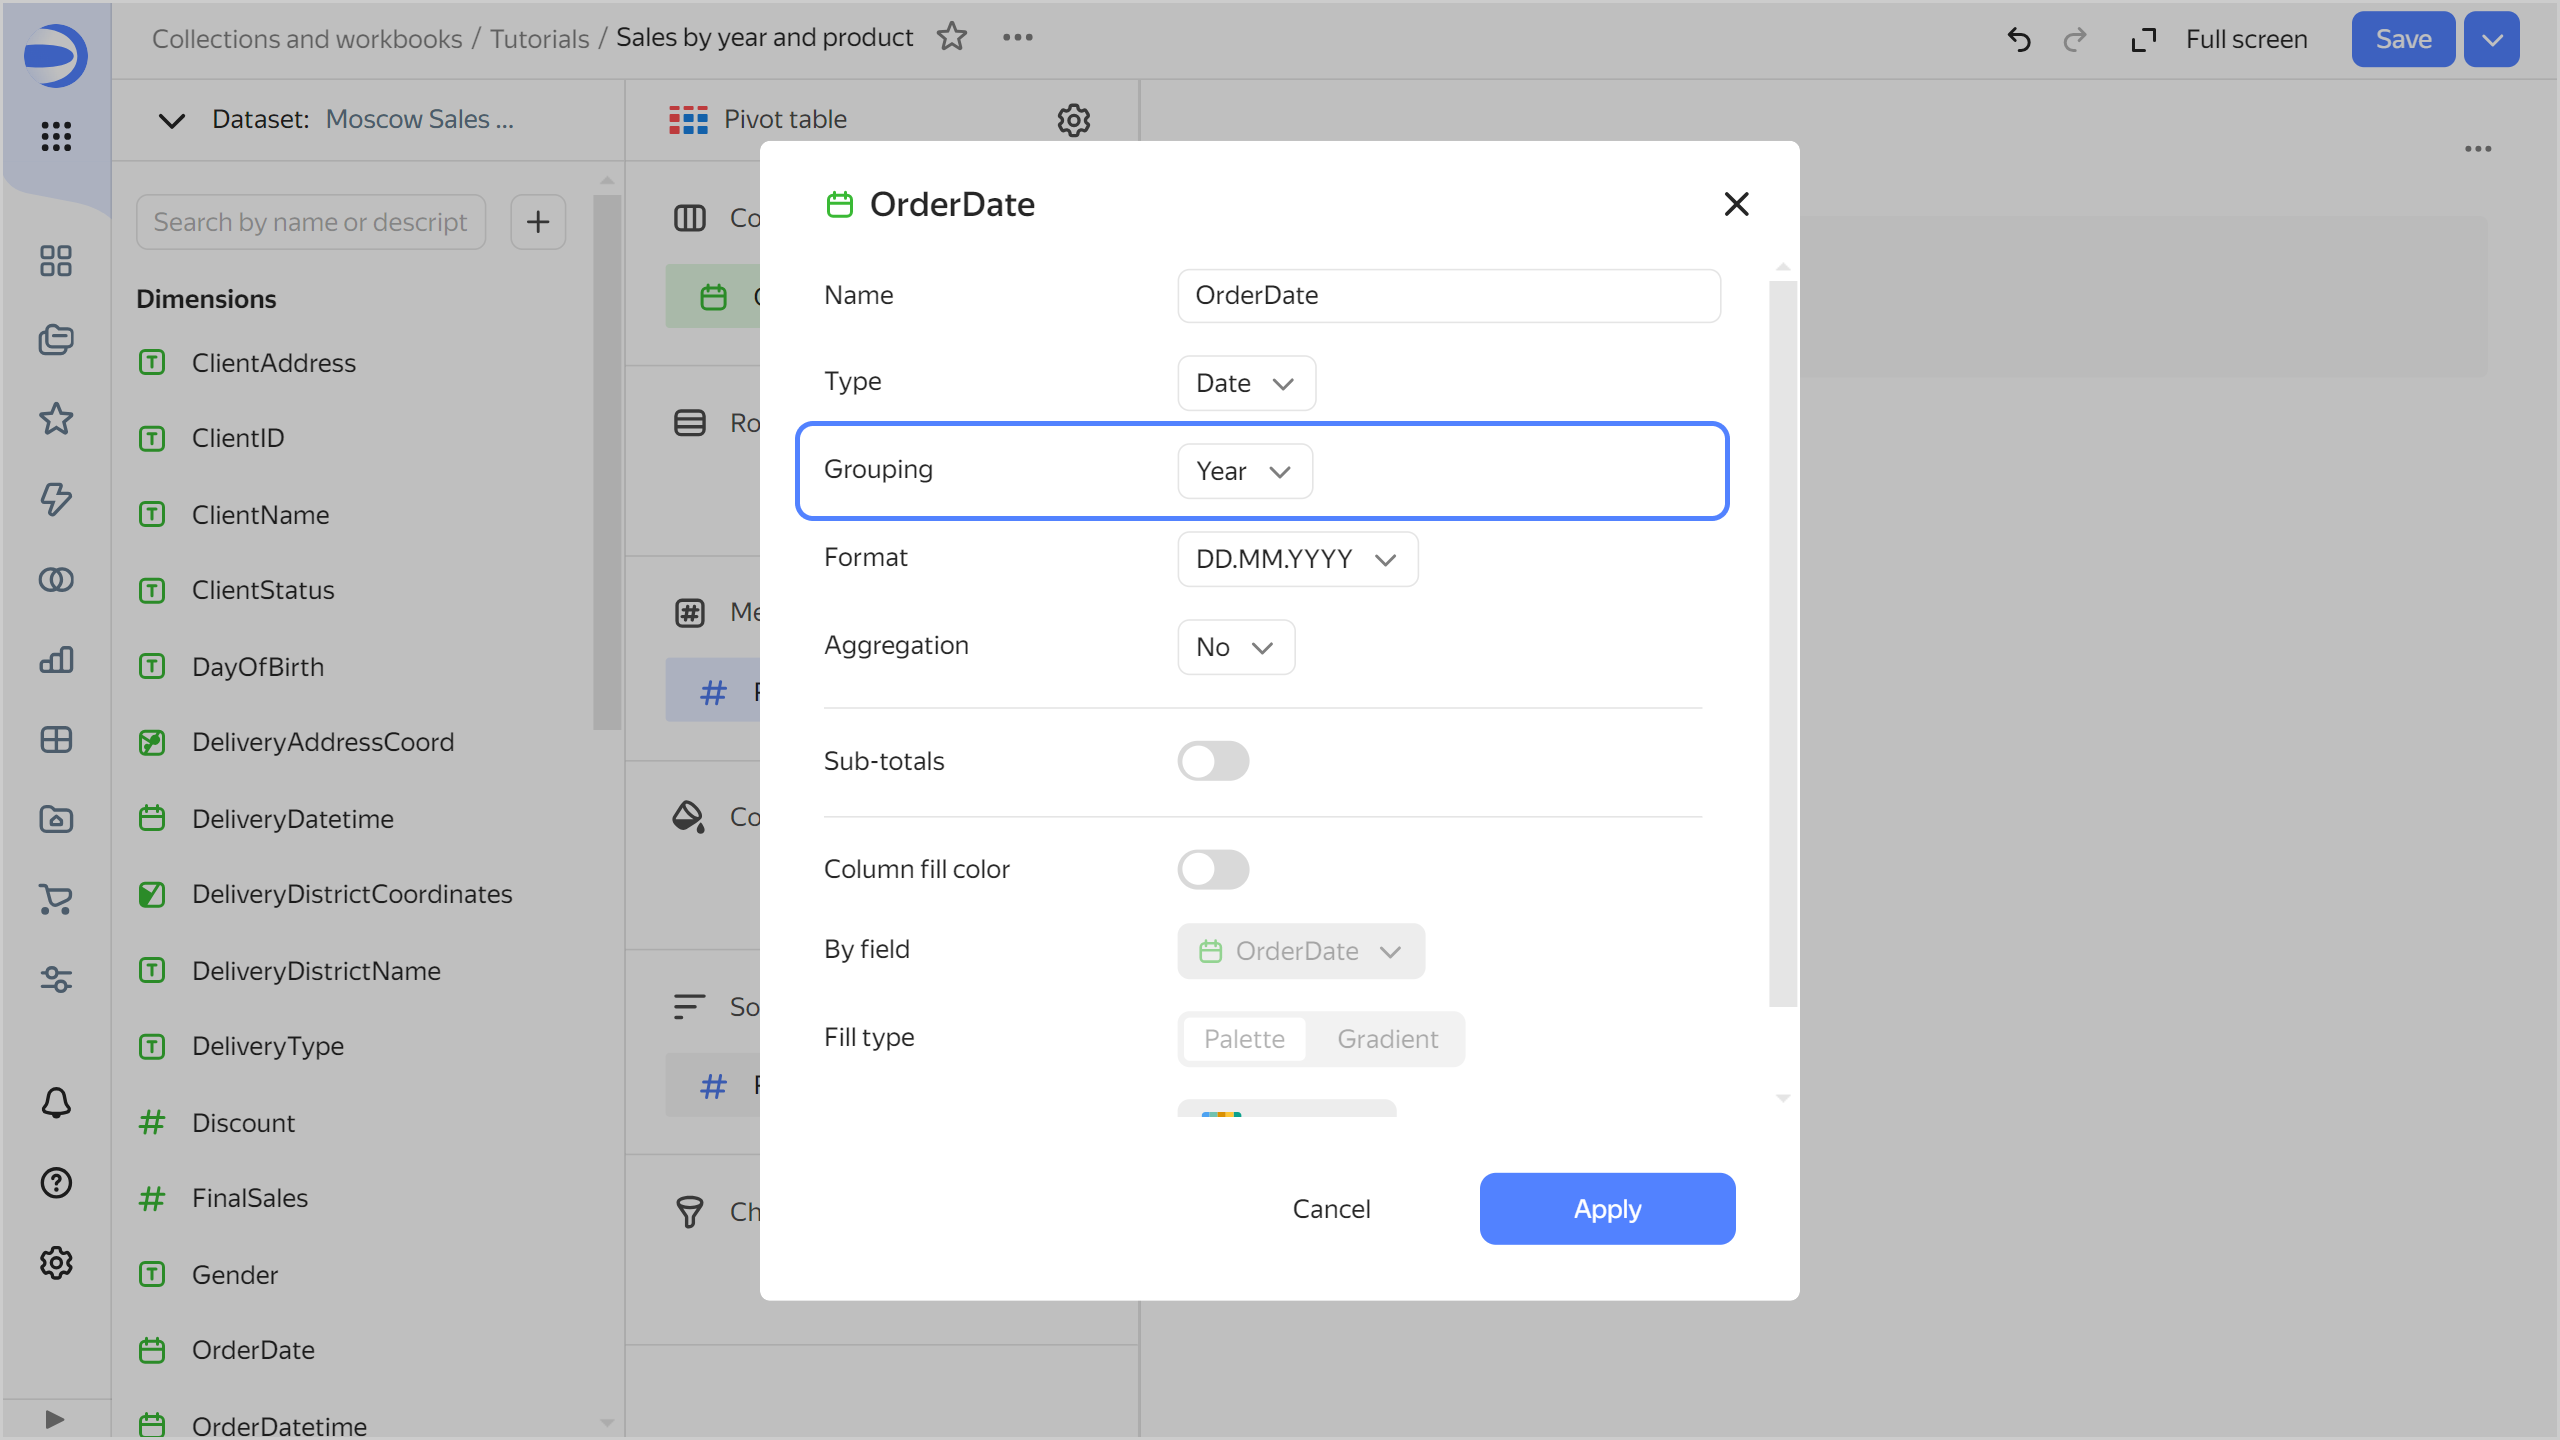Enable the Sub-totals toggle

coord(1213,761)
